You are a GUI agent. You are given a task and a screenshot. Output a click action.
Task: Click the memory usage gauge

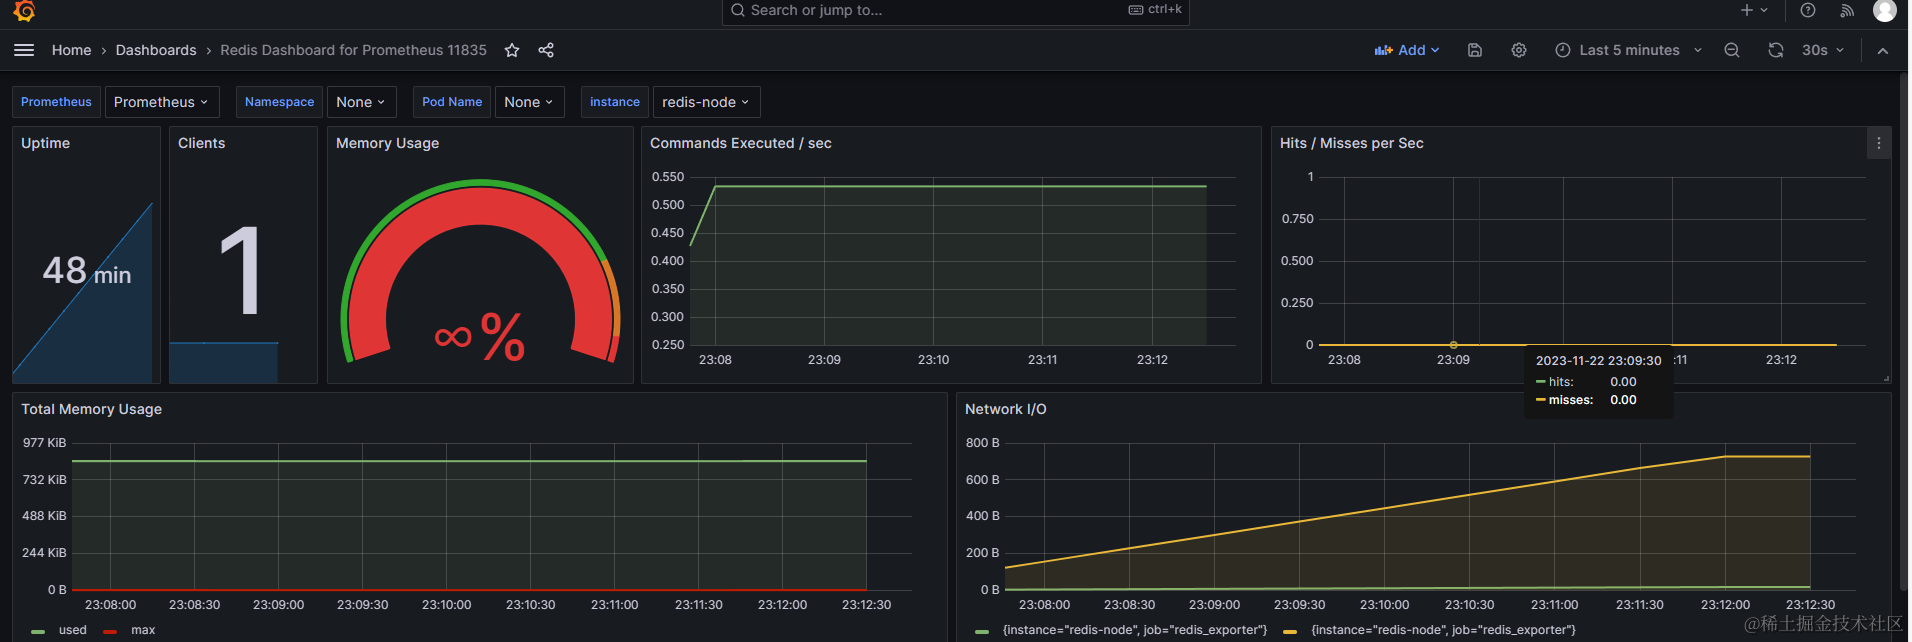click(480, 270)
